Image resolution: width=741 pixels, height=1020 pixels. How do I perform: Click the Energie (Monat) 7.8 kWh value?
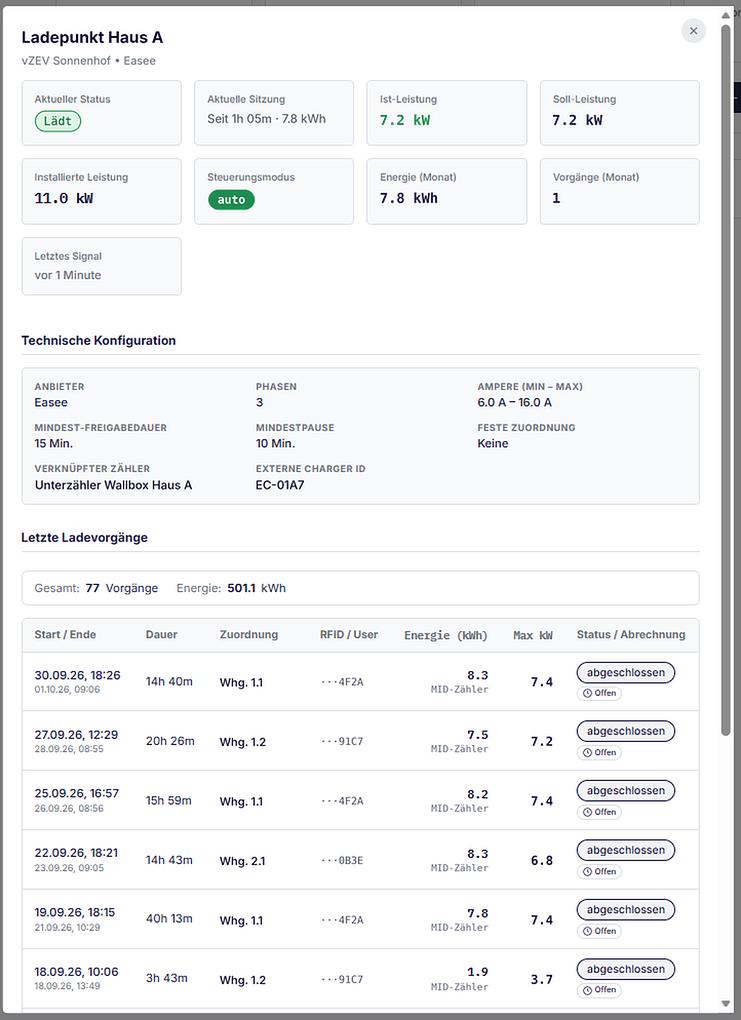409,198
